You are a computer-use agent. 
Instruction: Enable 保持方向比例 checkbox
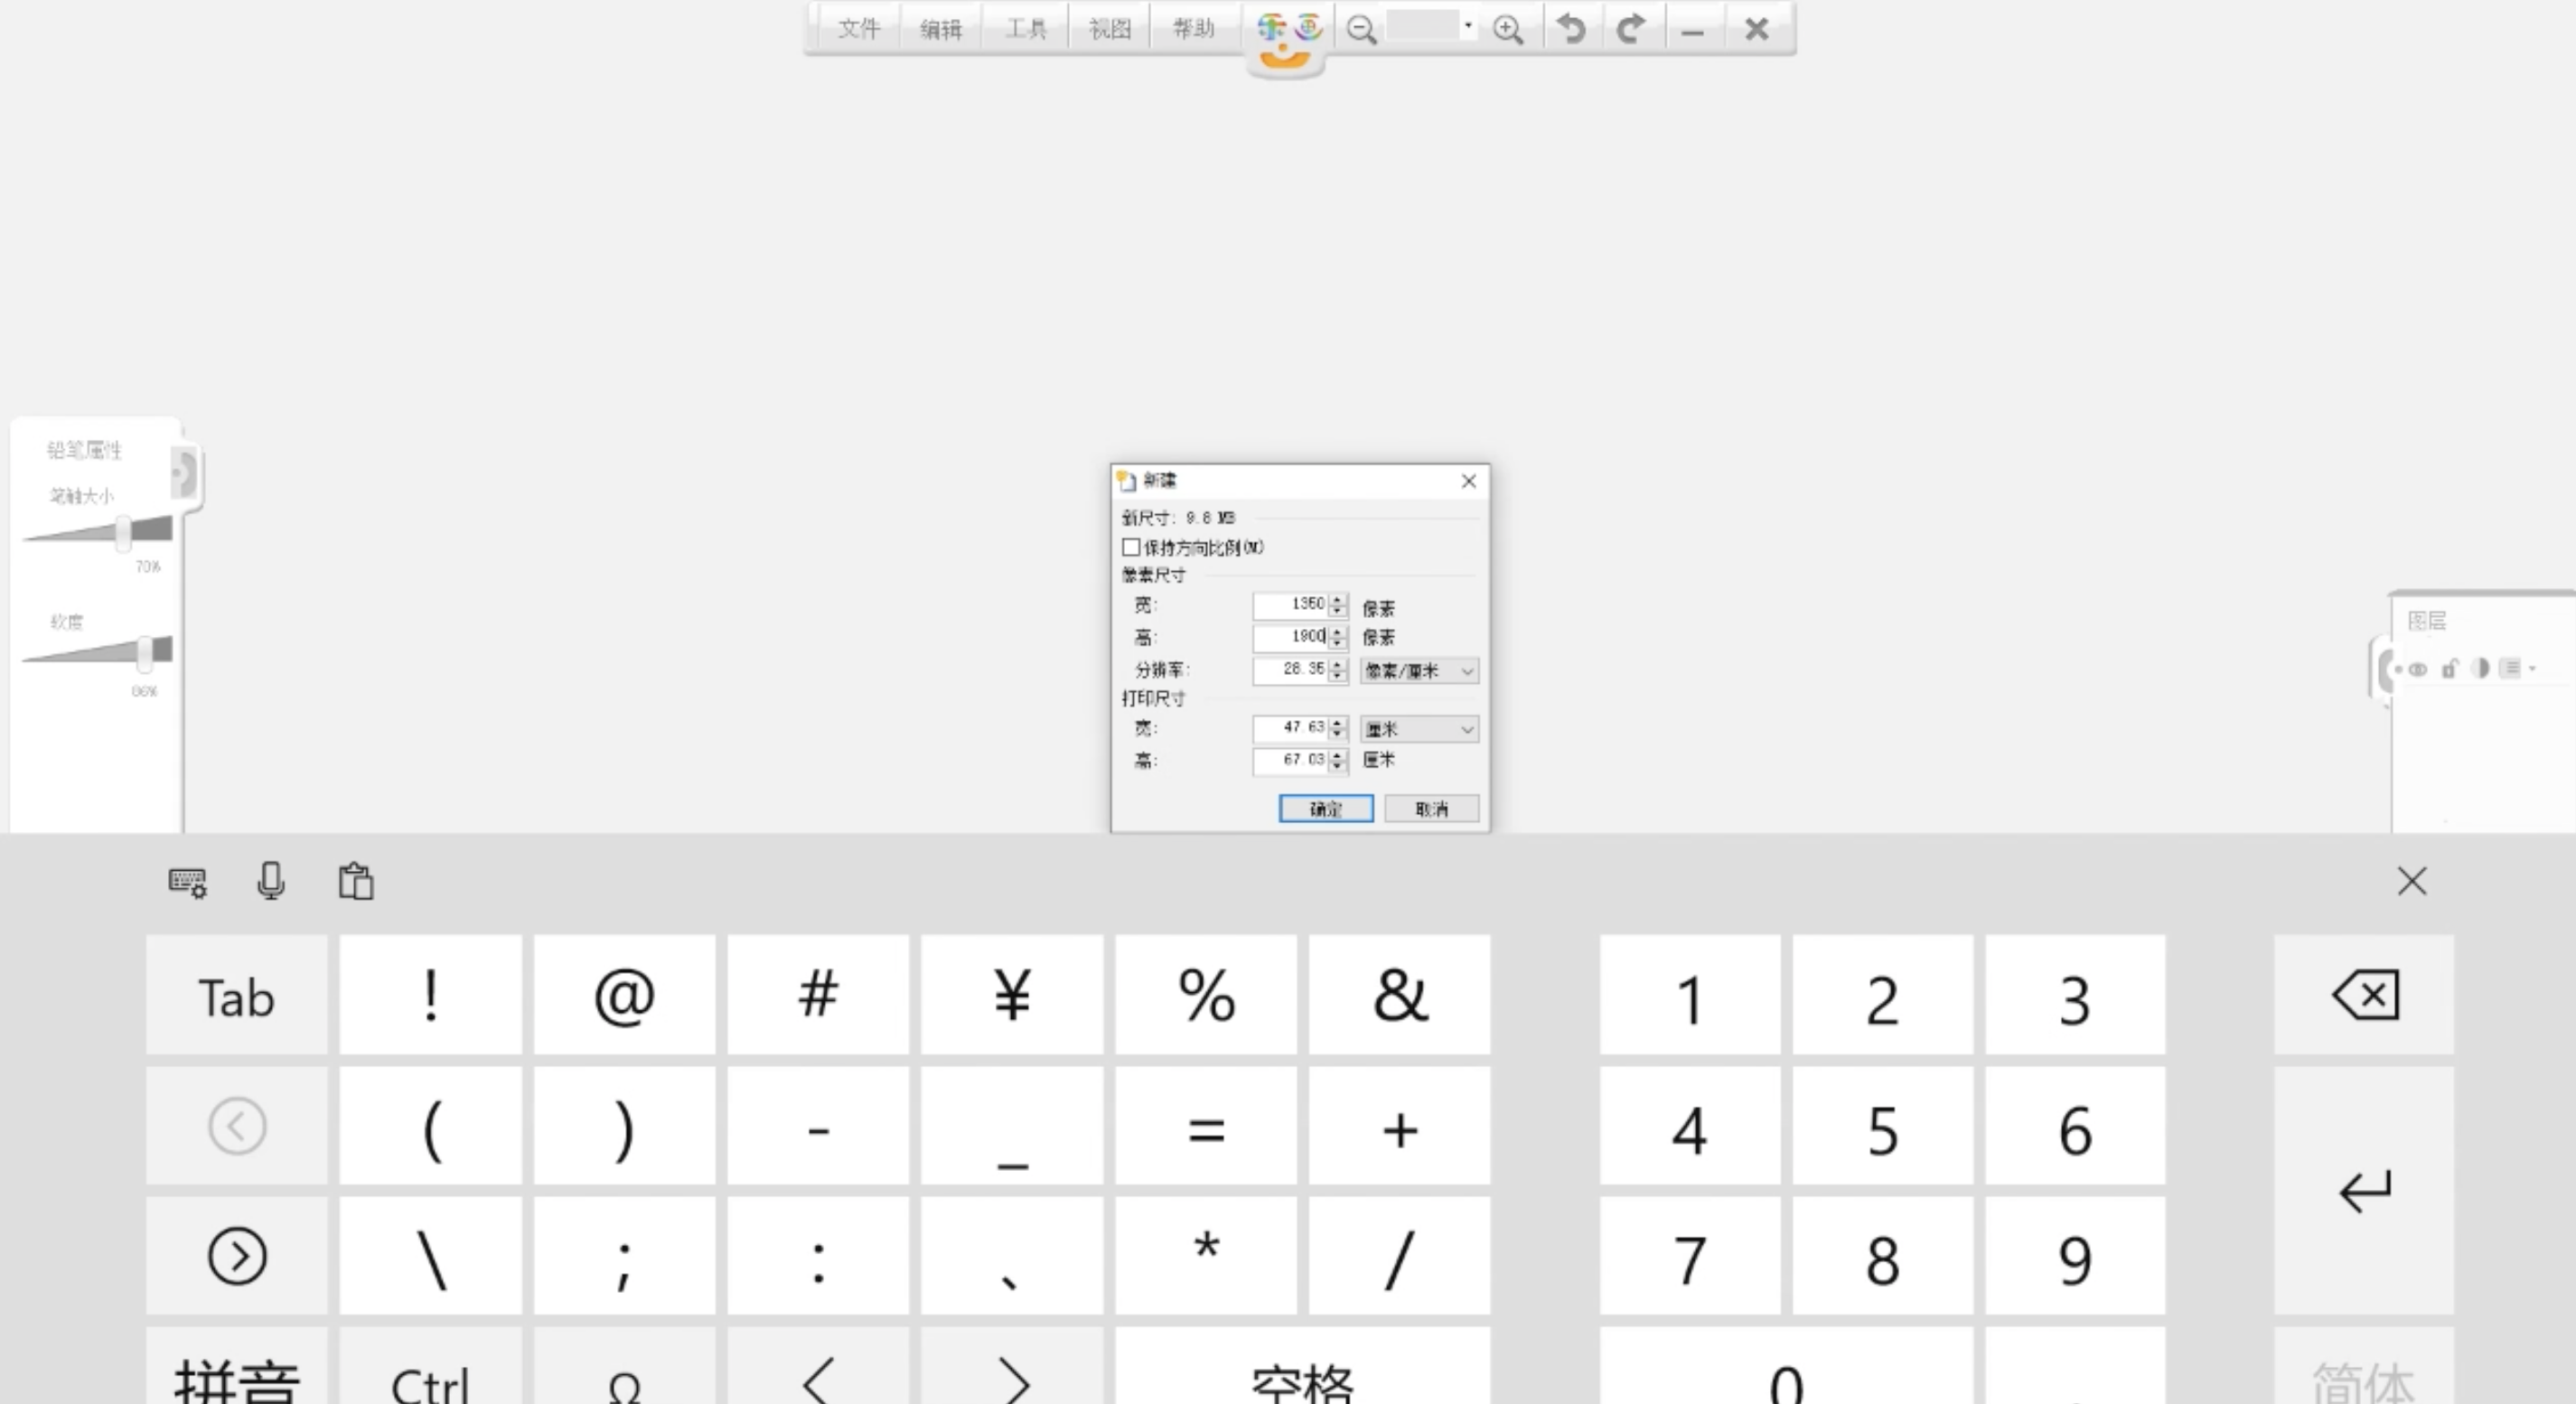click(x=1131, y=547)
